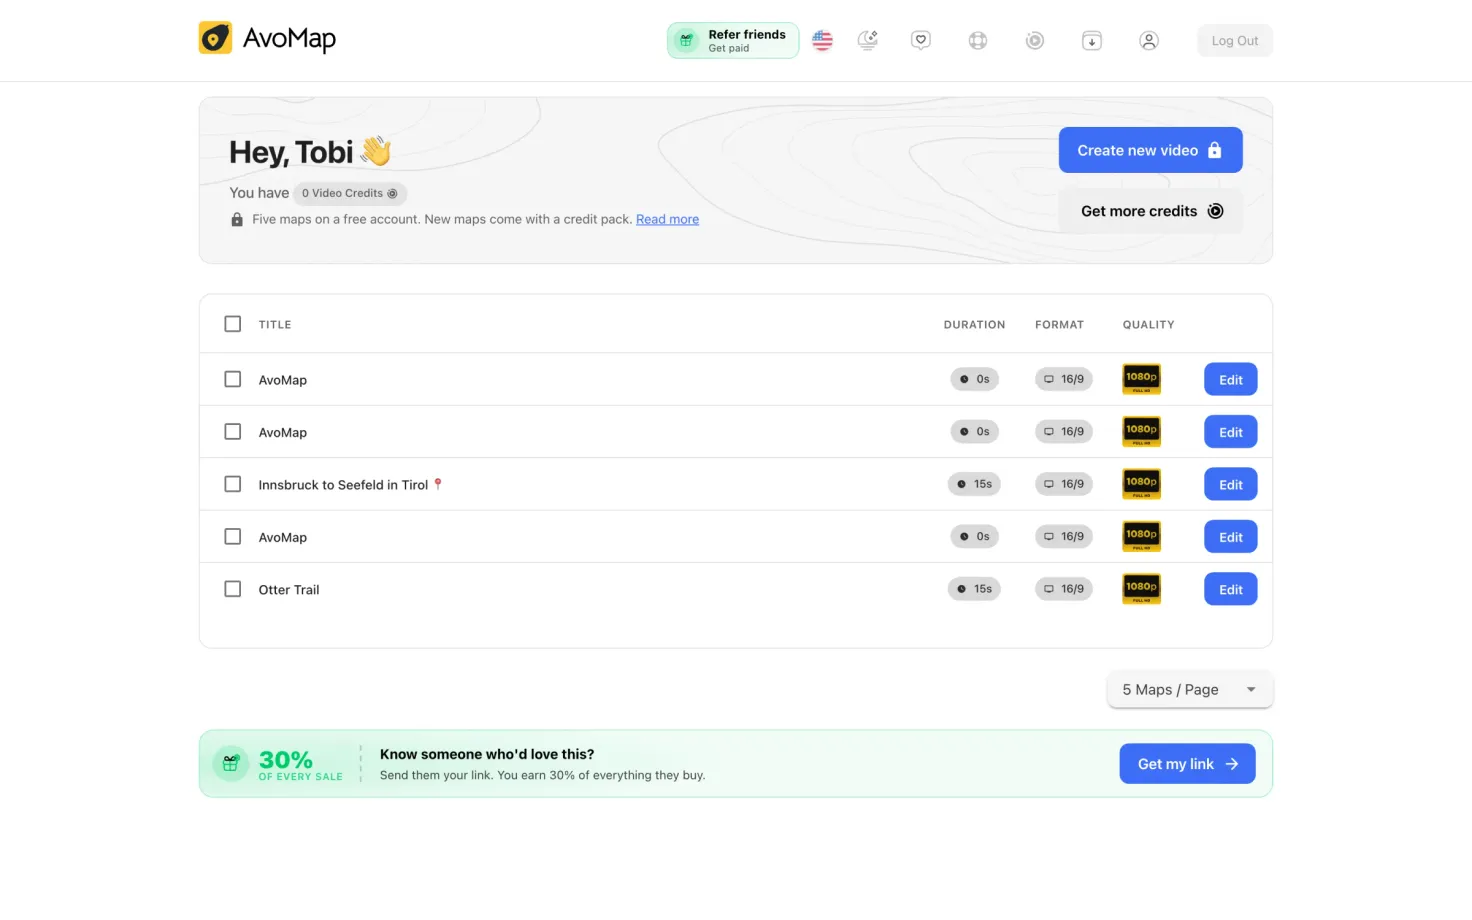Click the 15s duration badge for Innsbruck row

click(x=974, y=484)
